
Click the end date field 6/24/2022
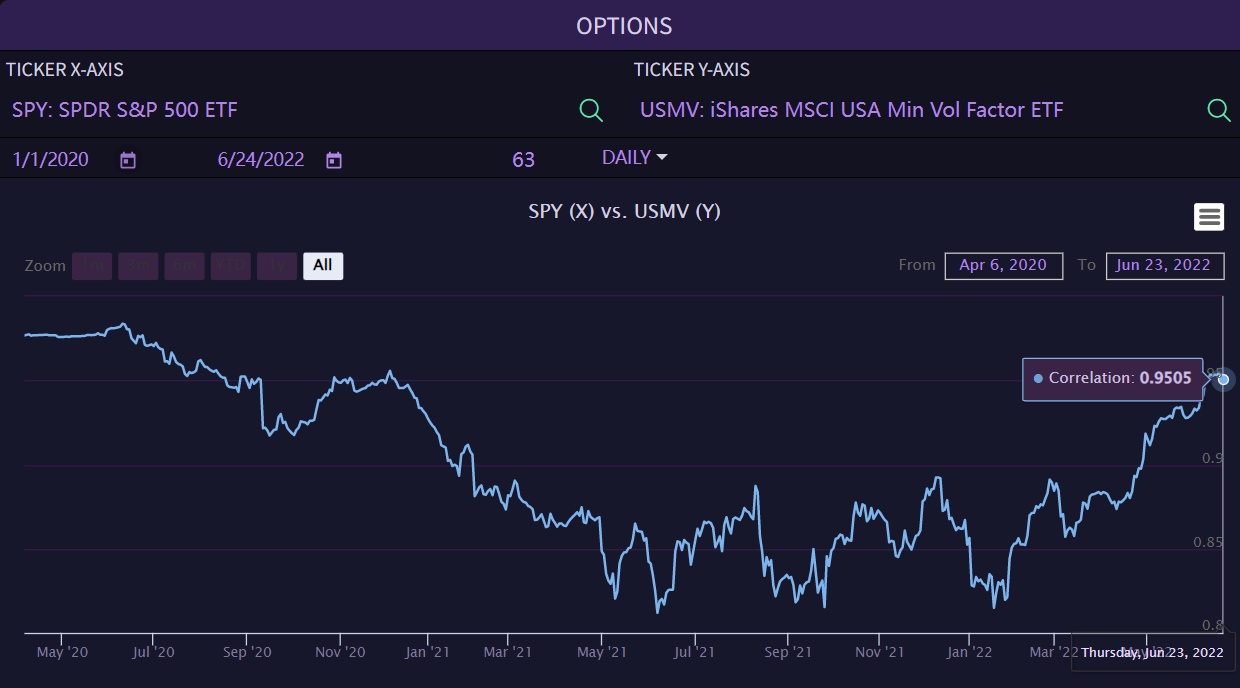(x=261, y=160)
